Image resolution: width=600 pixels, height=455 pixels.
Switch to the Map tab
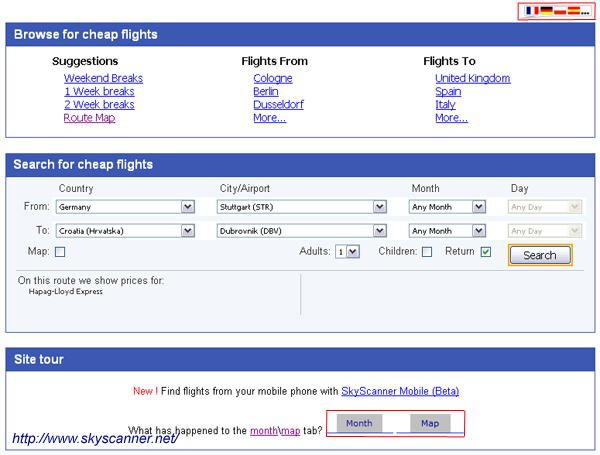[x=430, y=423]
